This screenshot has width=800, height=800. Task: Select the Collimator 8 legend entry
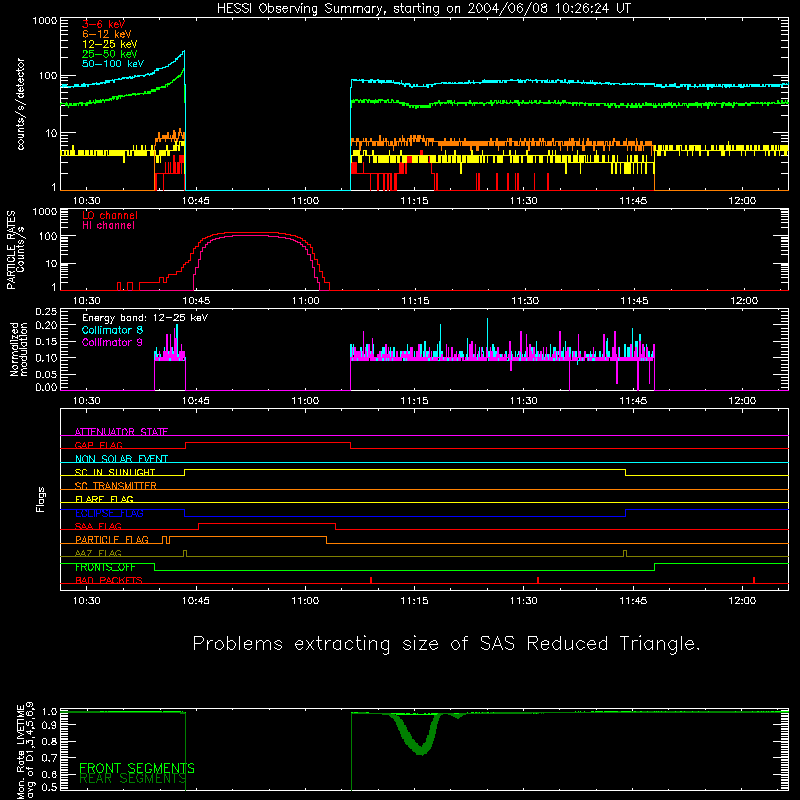tap(112, 330)
